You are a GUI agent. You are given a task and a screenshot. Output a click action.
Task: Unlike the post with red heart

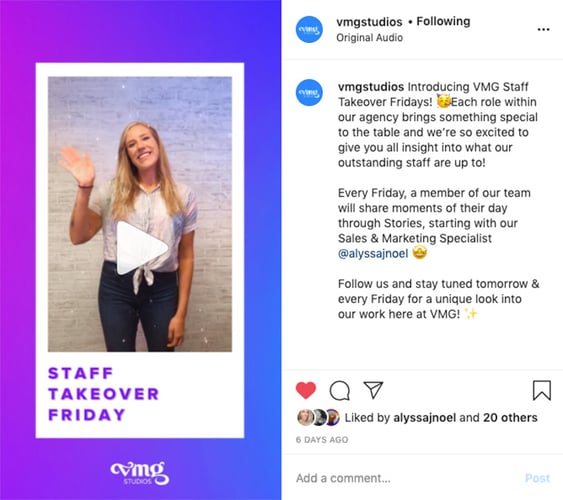click(306, 390)
